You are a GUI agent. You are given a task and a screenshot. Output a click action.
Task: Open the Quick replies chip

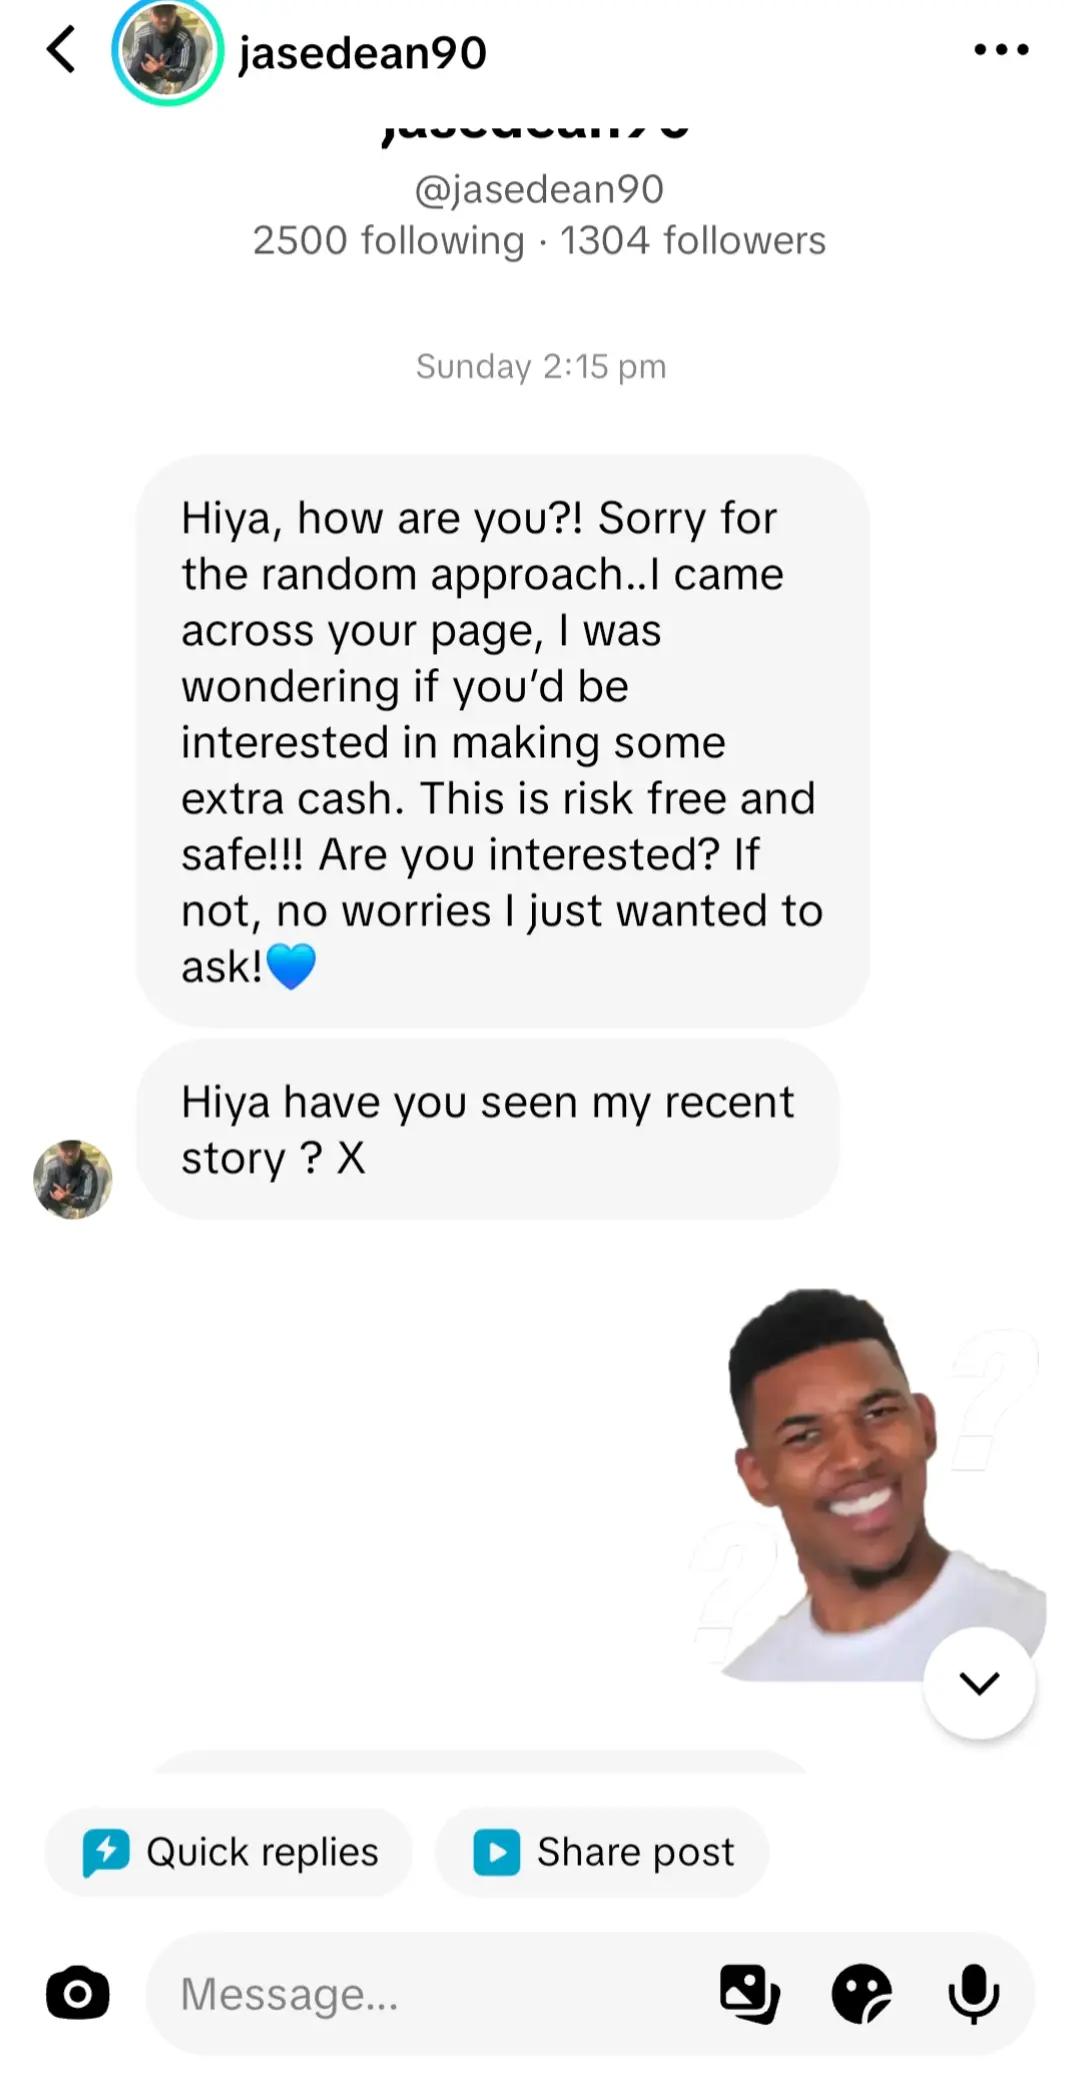click(228, 1852)
